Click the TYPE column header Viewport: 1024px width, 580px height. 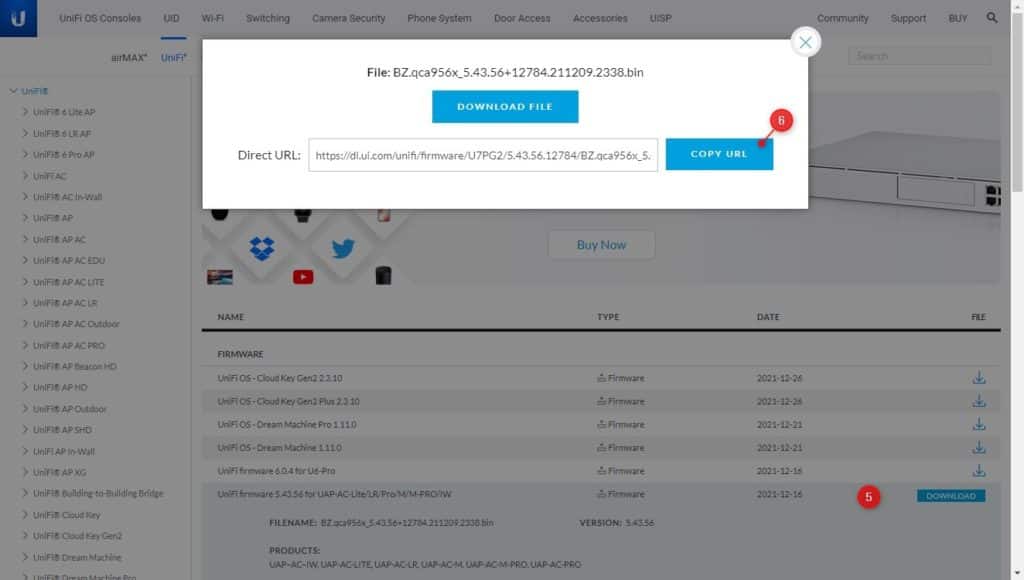point(608,317)
